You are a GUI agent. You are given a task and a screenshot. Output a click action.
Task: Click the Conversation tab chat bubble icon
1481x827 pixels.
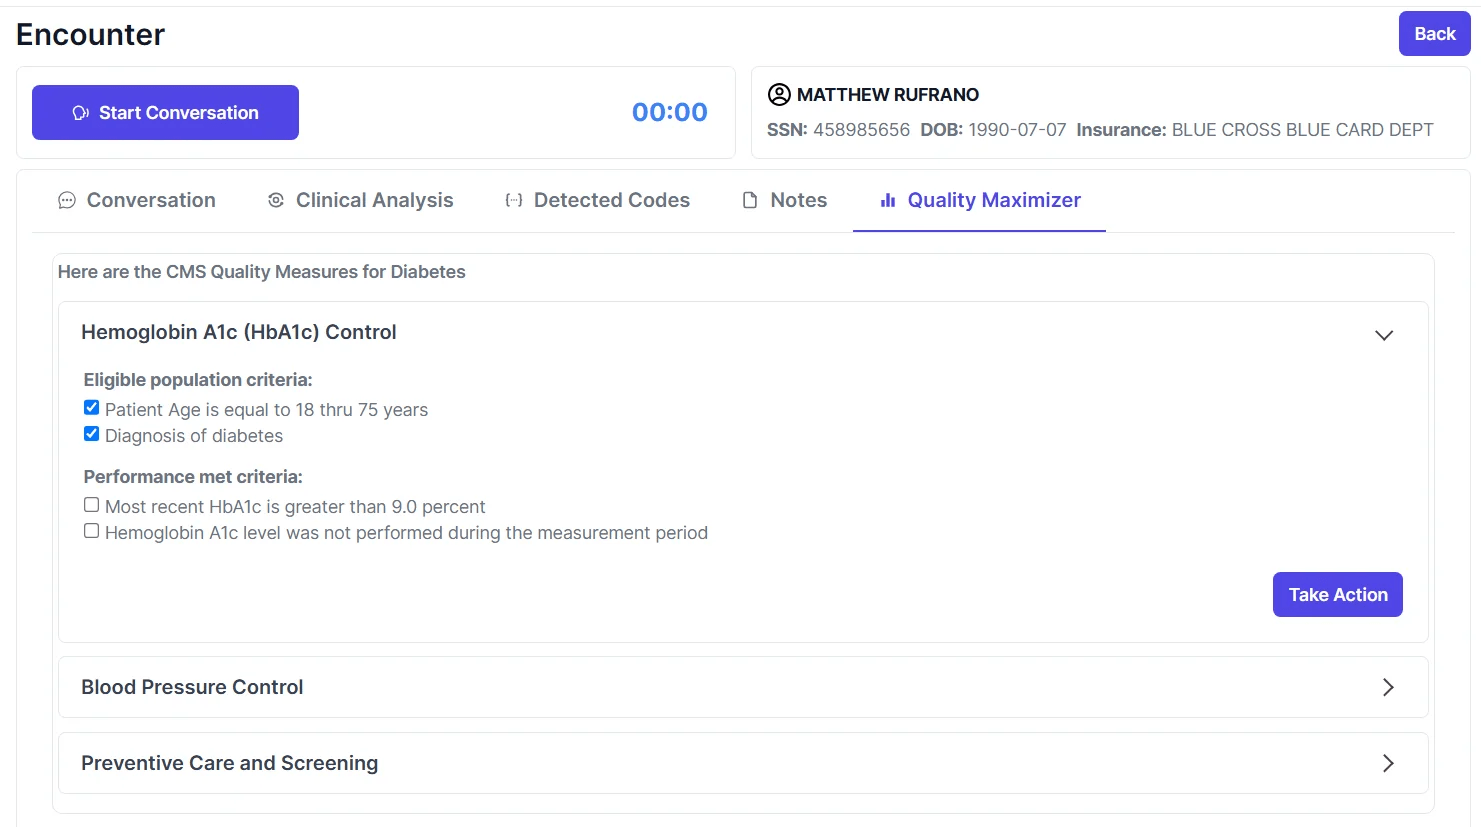[x=67, y=201]
